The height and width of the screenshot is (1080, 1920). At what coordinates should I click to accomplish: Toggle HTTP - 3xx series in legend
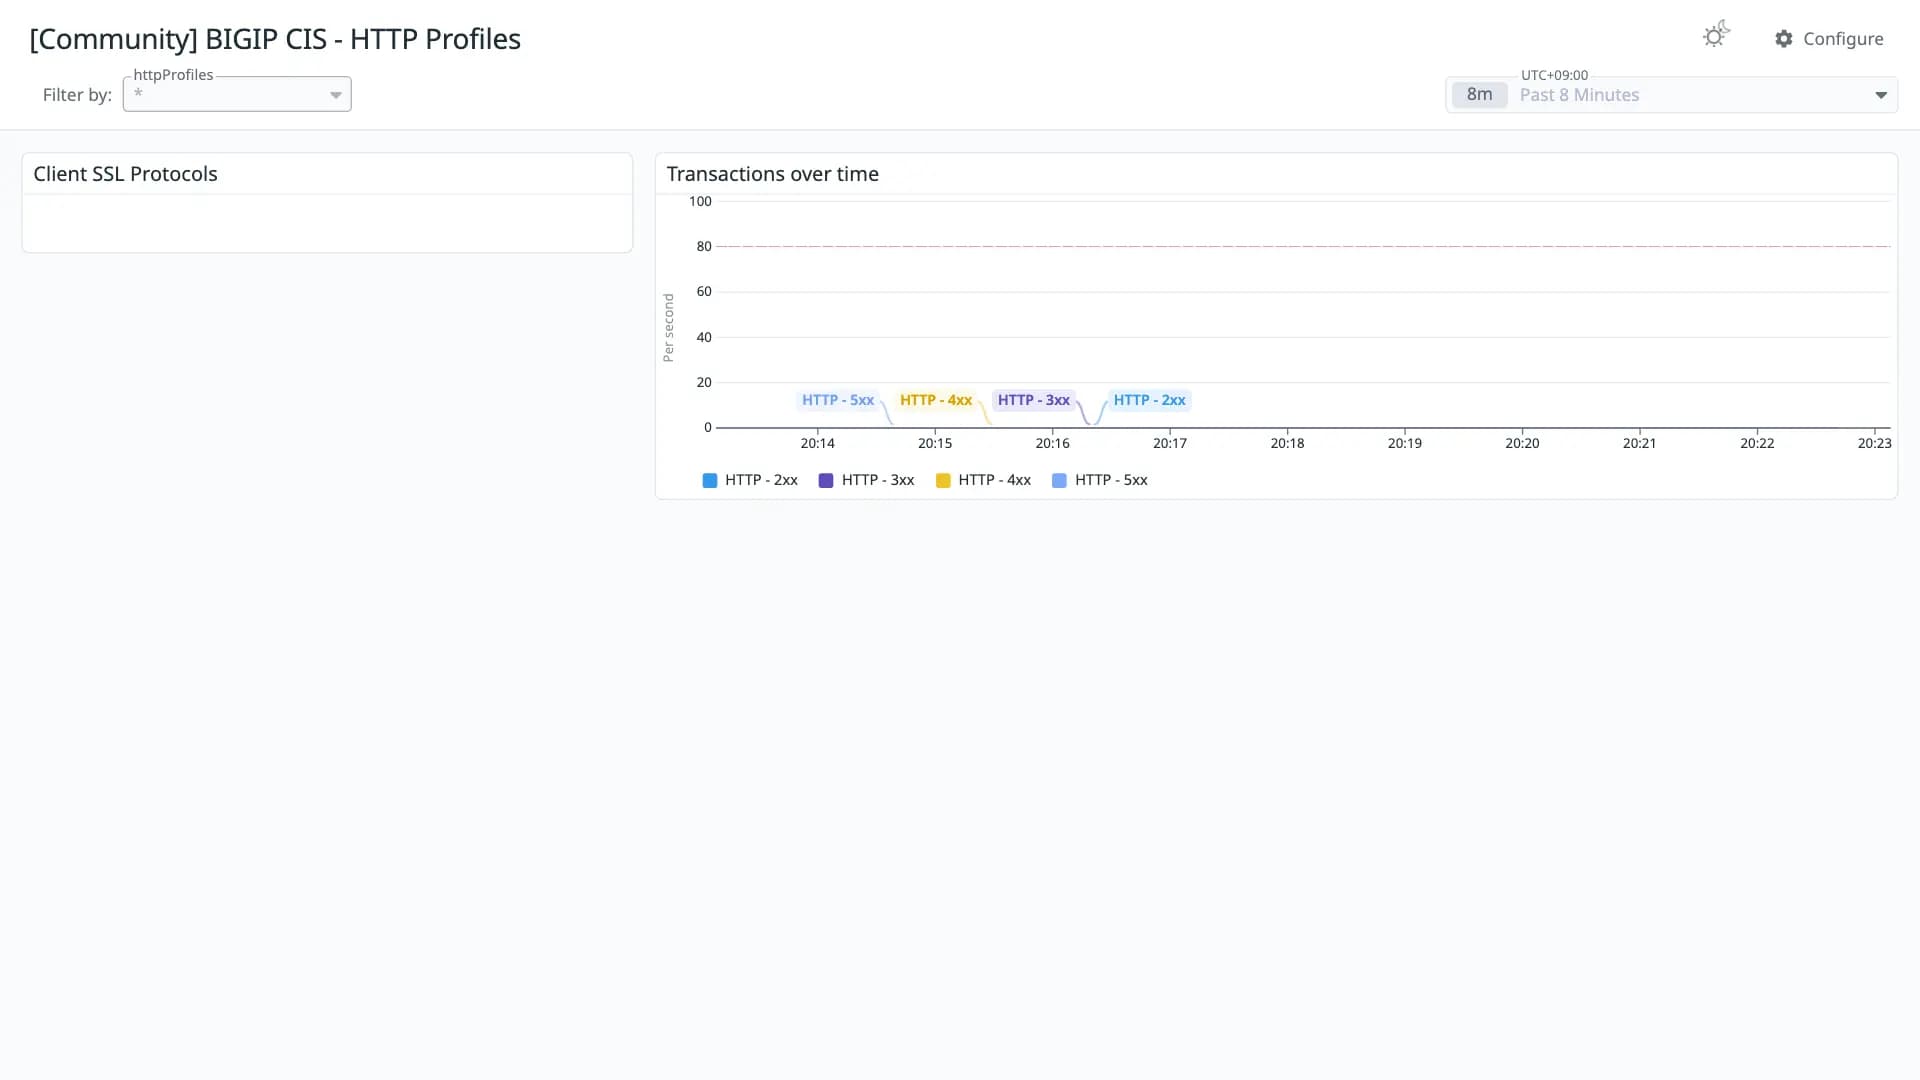[x=866, y=480]
